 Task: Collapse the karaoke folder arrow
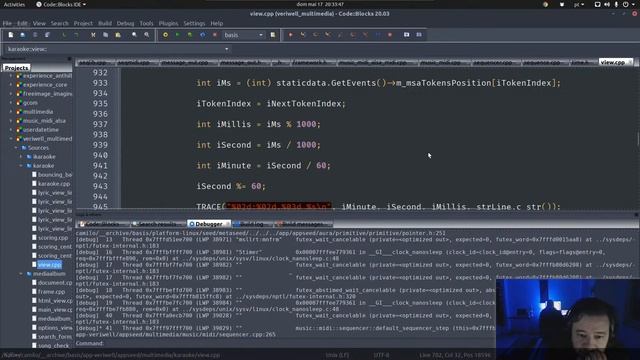[21, 166]
